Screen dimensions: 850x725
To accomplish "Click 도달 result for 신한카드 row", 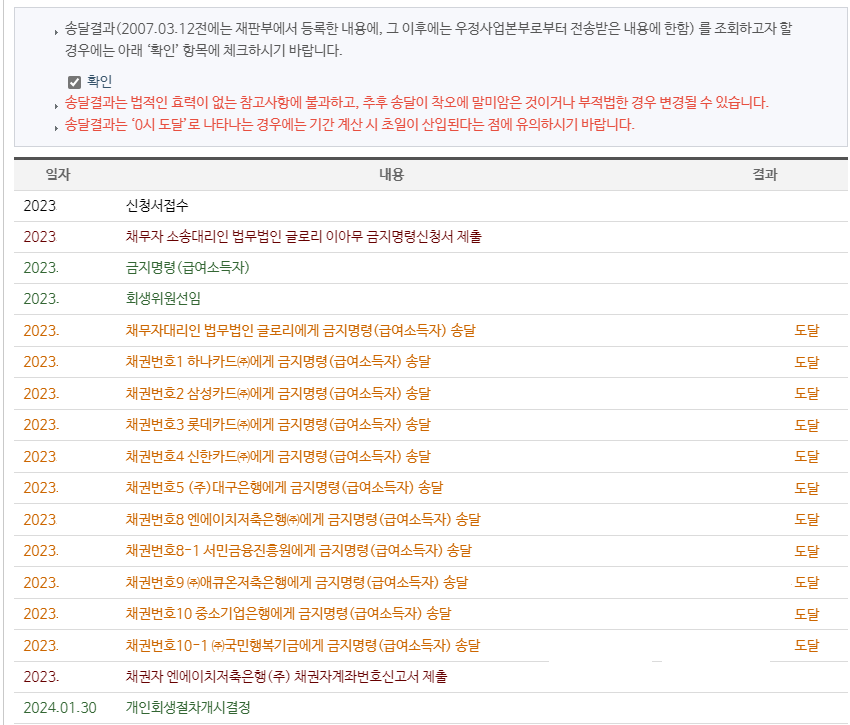I will 806,457.
